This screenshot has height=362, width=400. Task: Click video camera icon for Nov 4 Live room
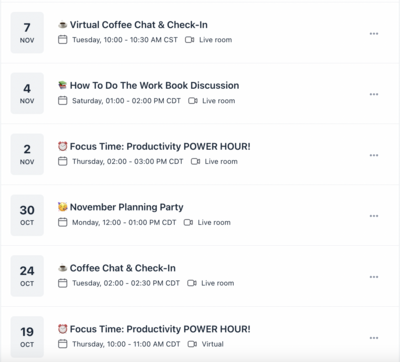pos(193,101)
